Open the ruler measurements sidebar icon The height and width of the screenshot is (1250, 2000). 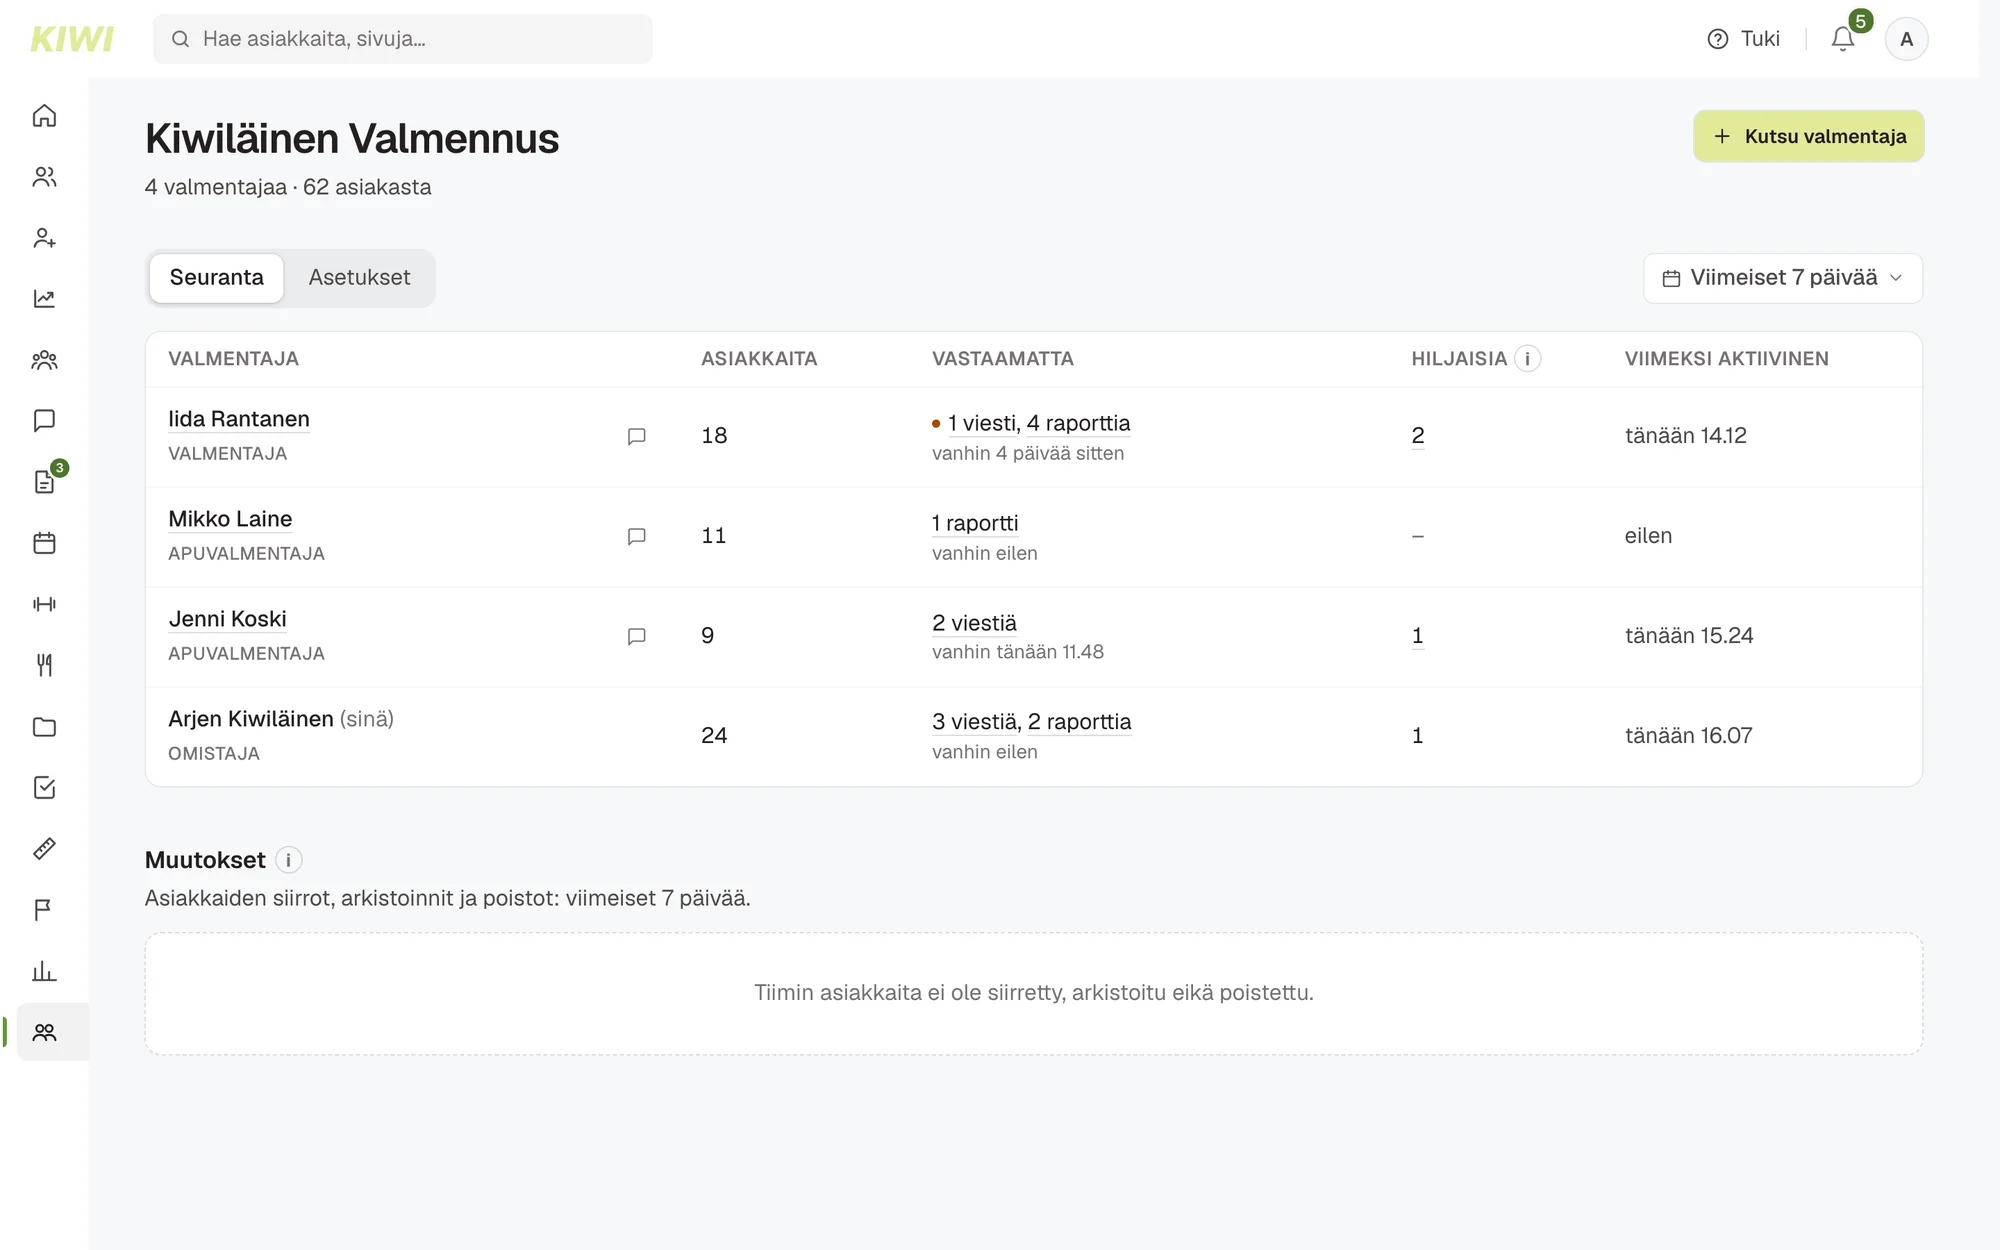[44, 849]
